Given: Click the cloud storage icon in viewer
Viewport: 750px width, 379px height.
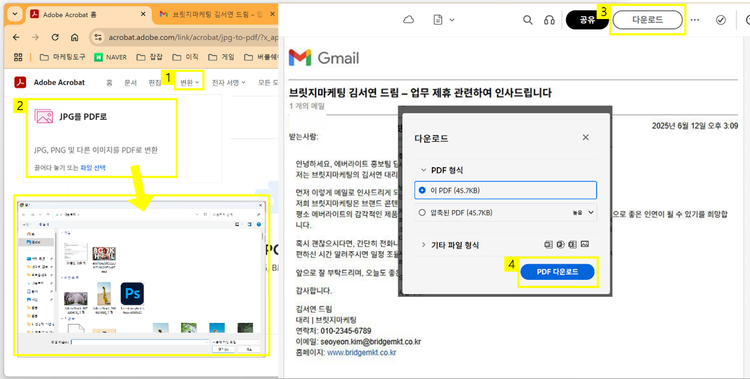Looking at the screenshot, I should (x=408, y=20).
